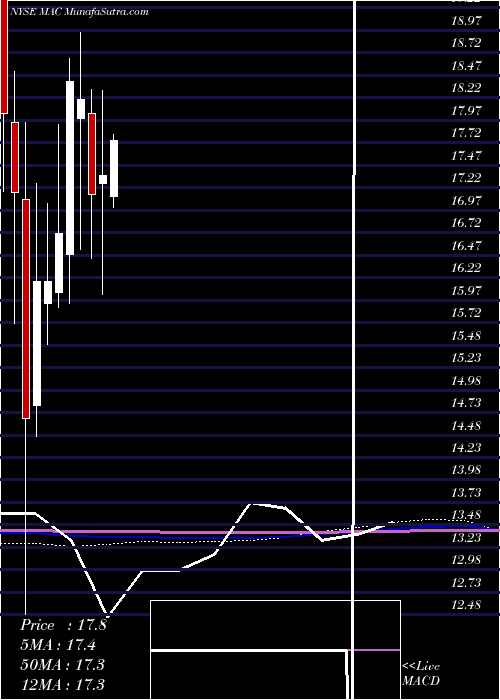Click the 50MA : 17.3 readout
The width and height of the screenshot is (500, 700).
pos(62,664)
